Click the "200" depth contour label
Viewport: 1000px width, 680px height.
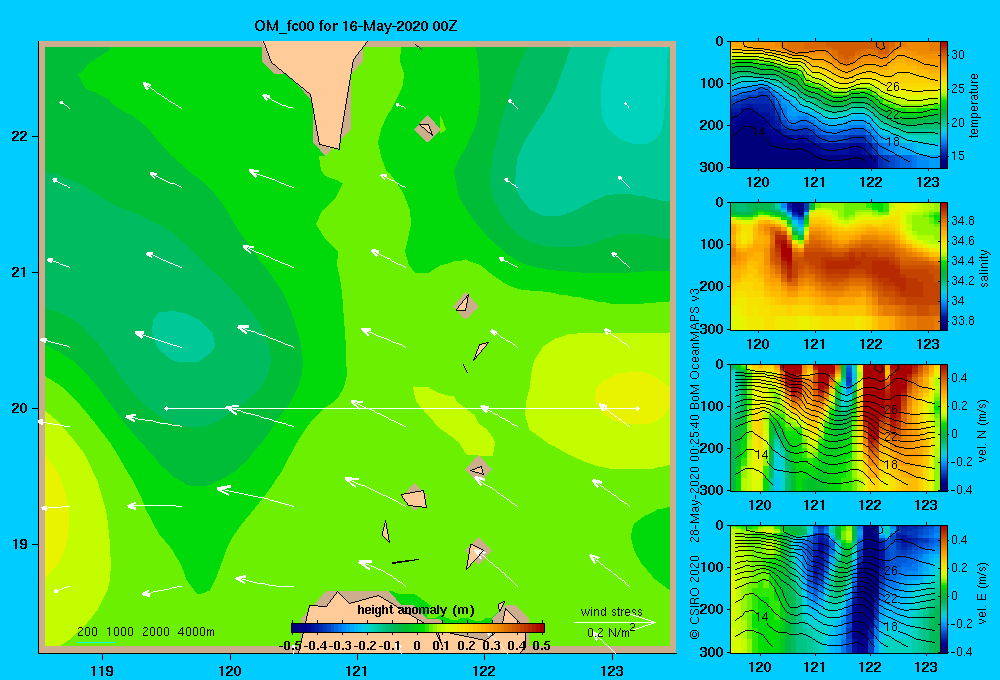point(87,632)
